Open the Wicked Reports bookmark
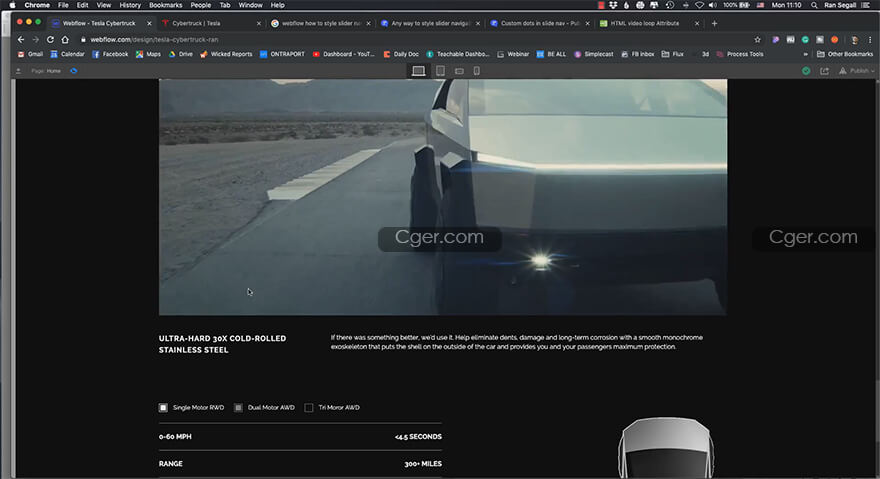Screen dimensions: 880x479 [x=226, y=54]
